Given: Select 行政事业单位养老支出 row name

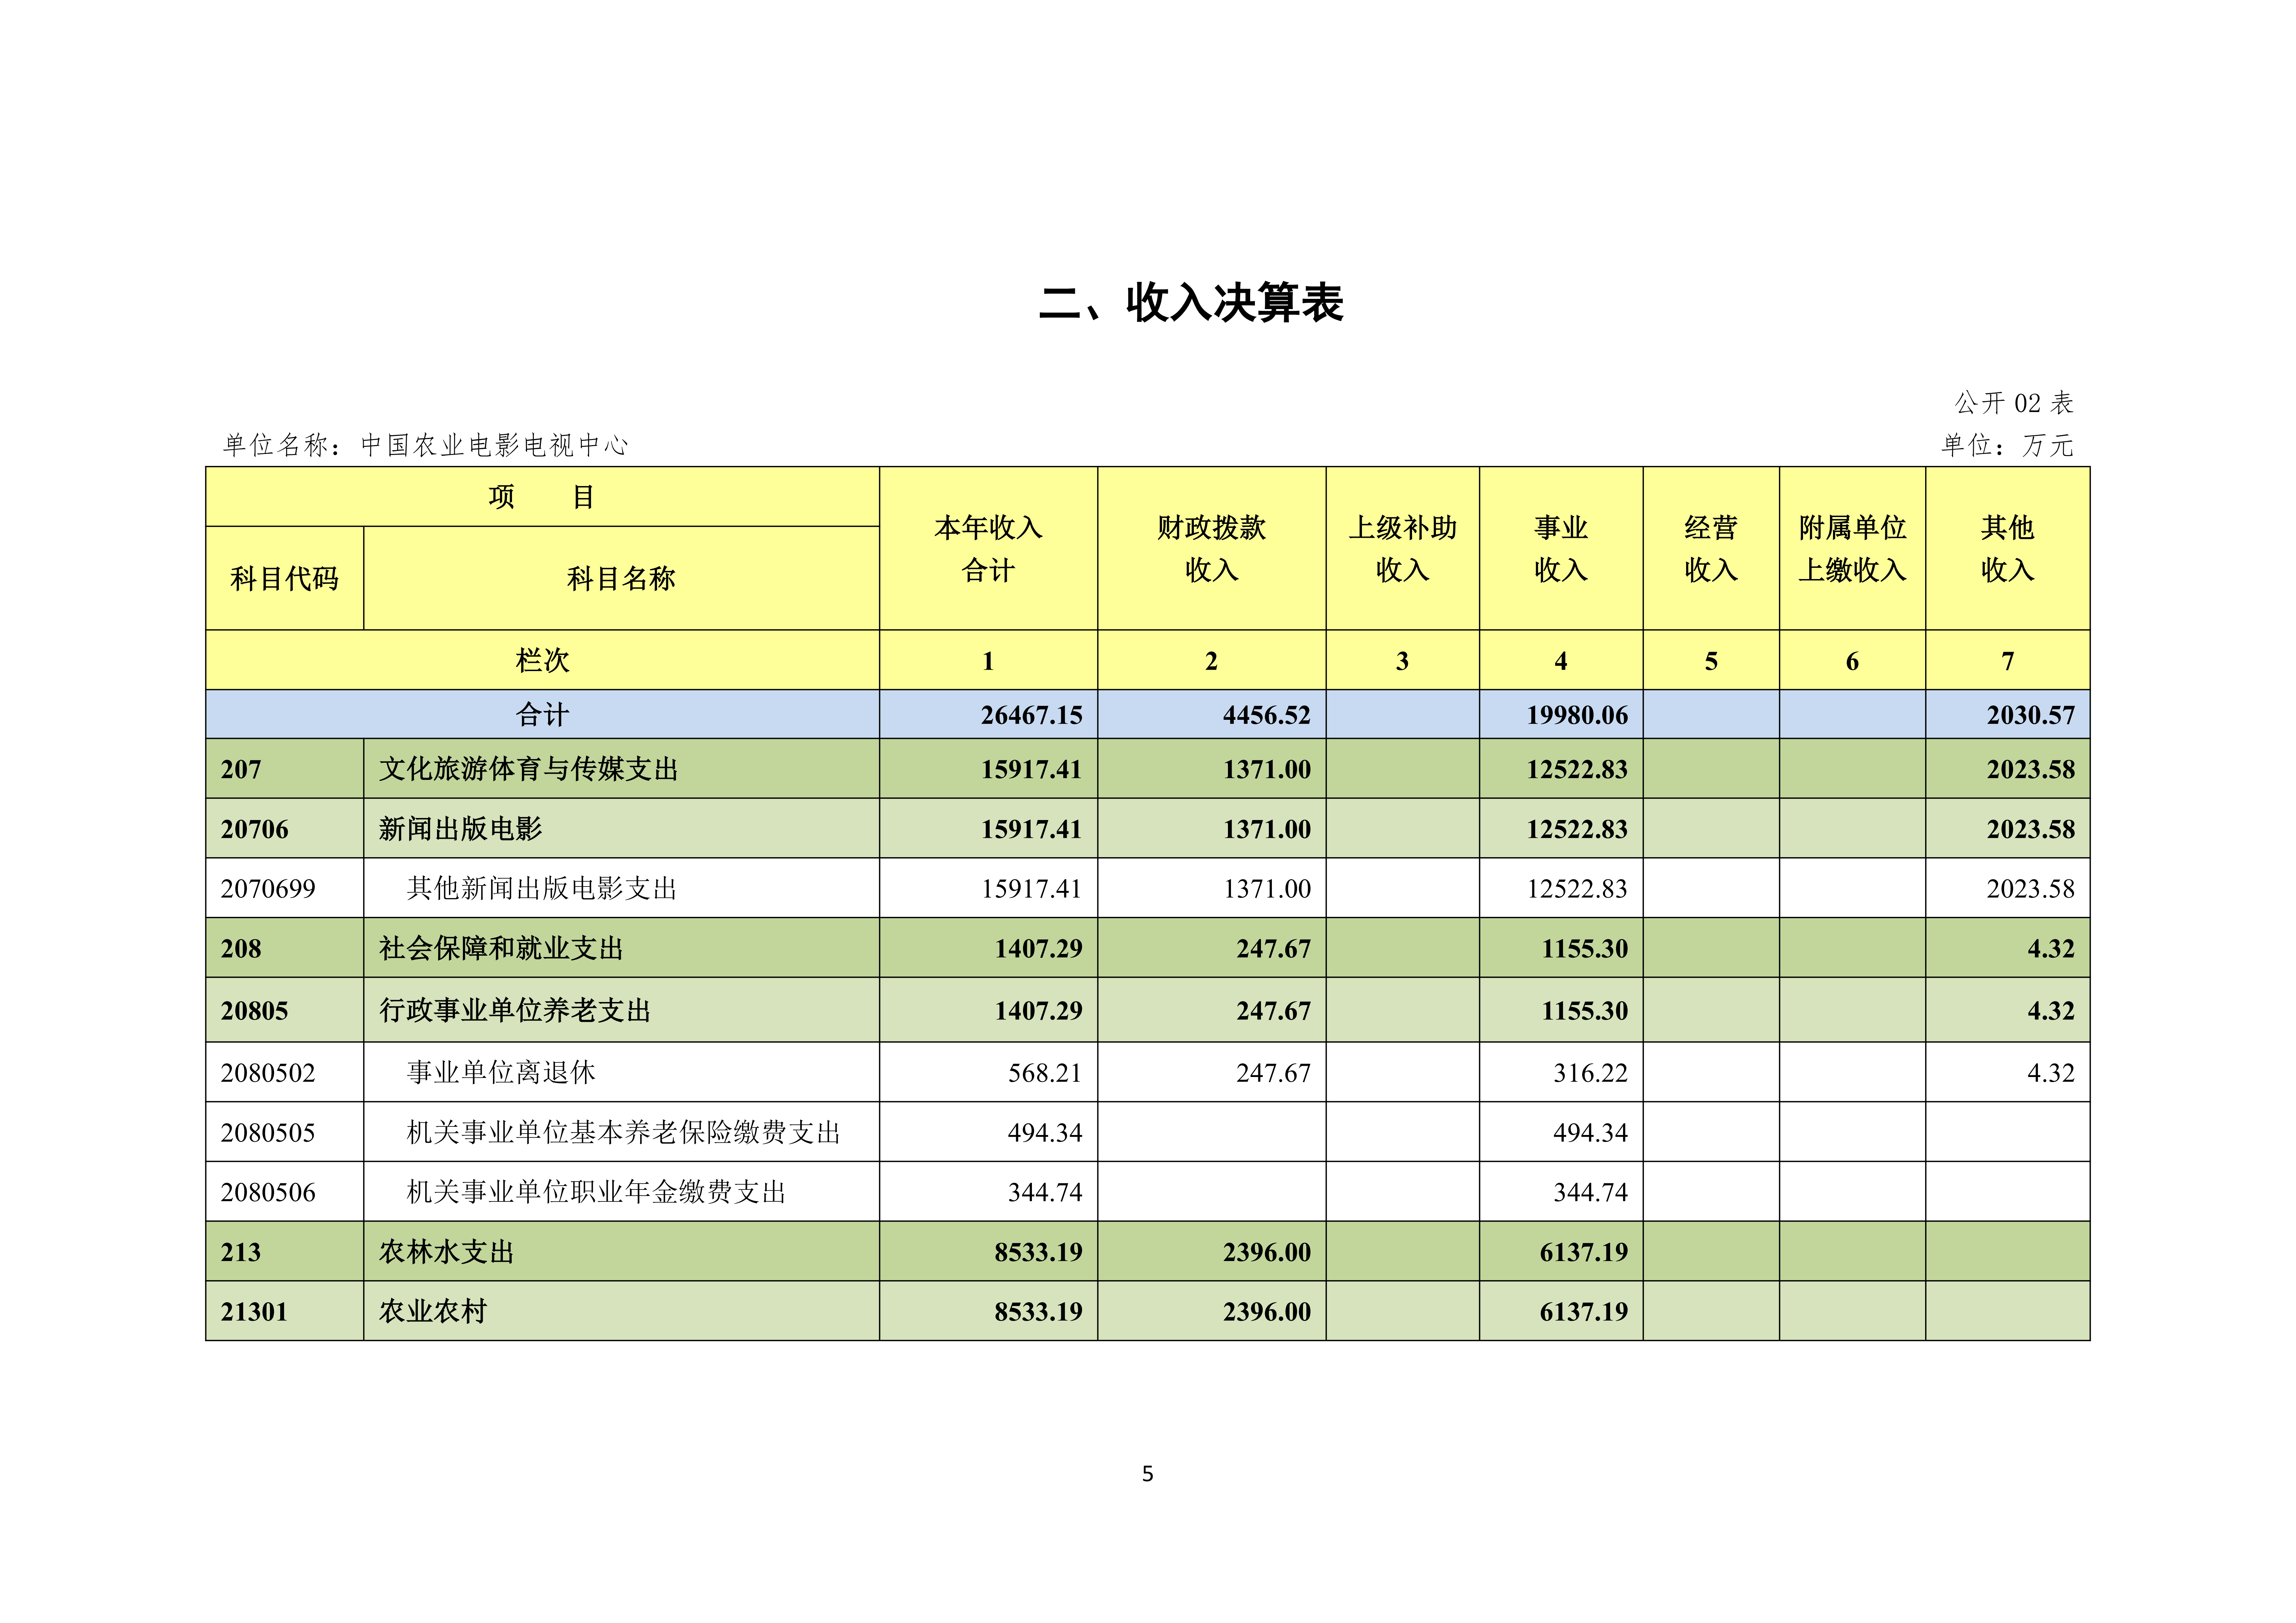Looking at the screenshot, I should (x=515, y=1011).
